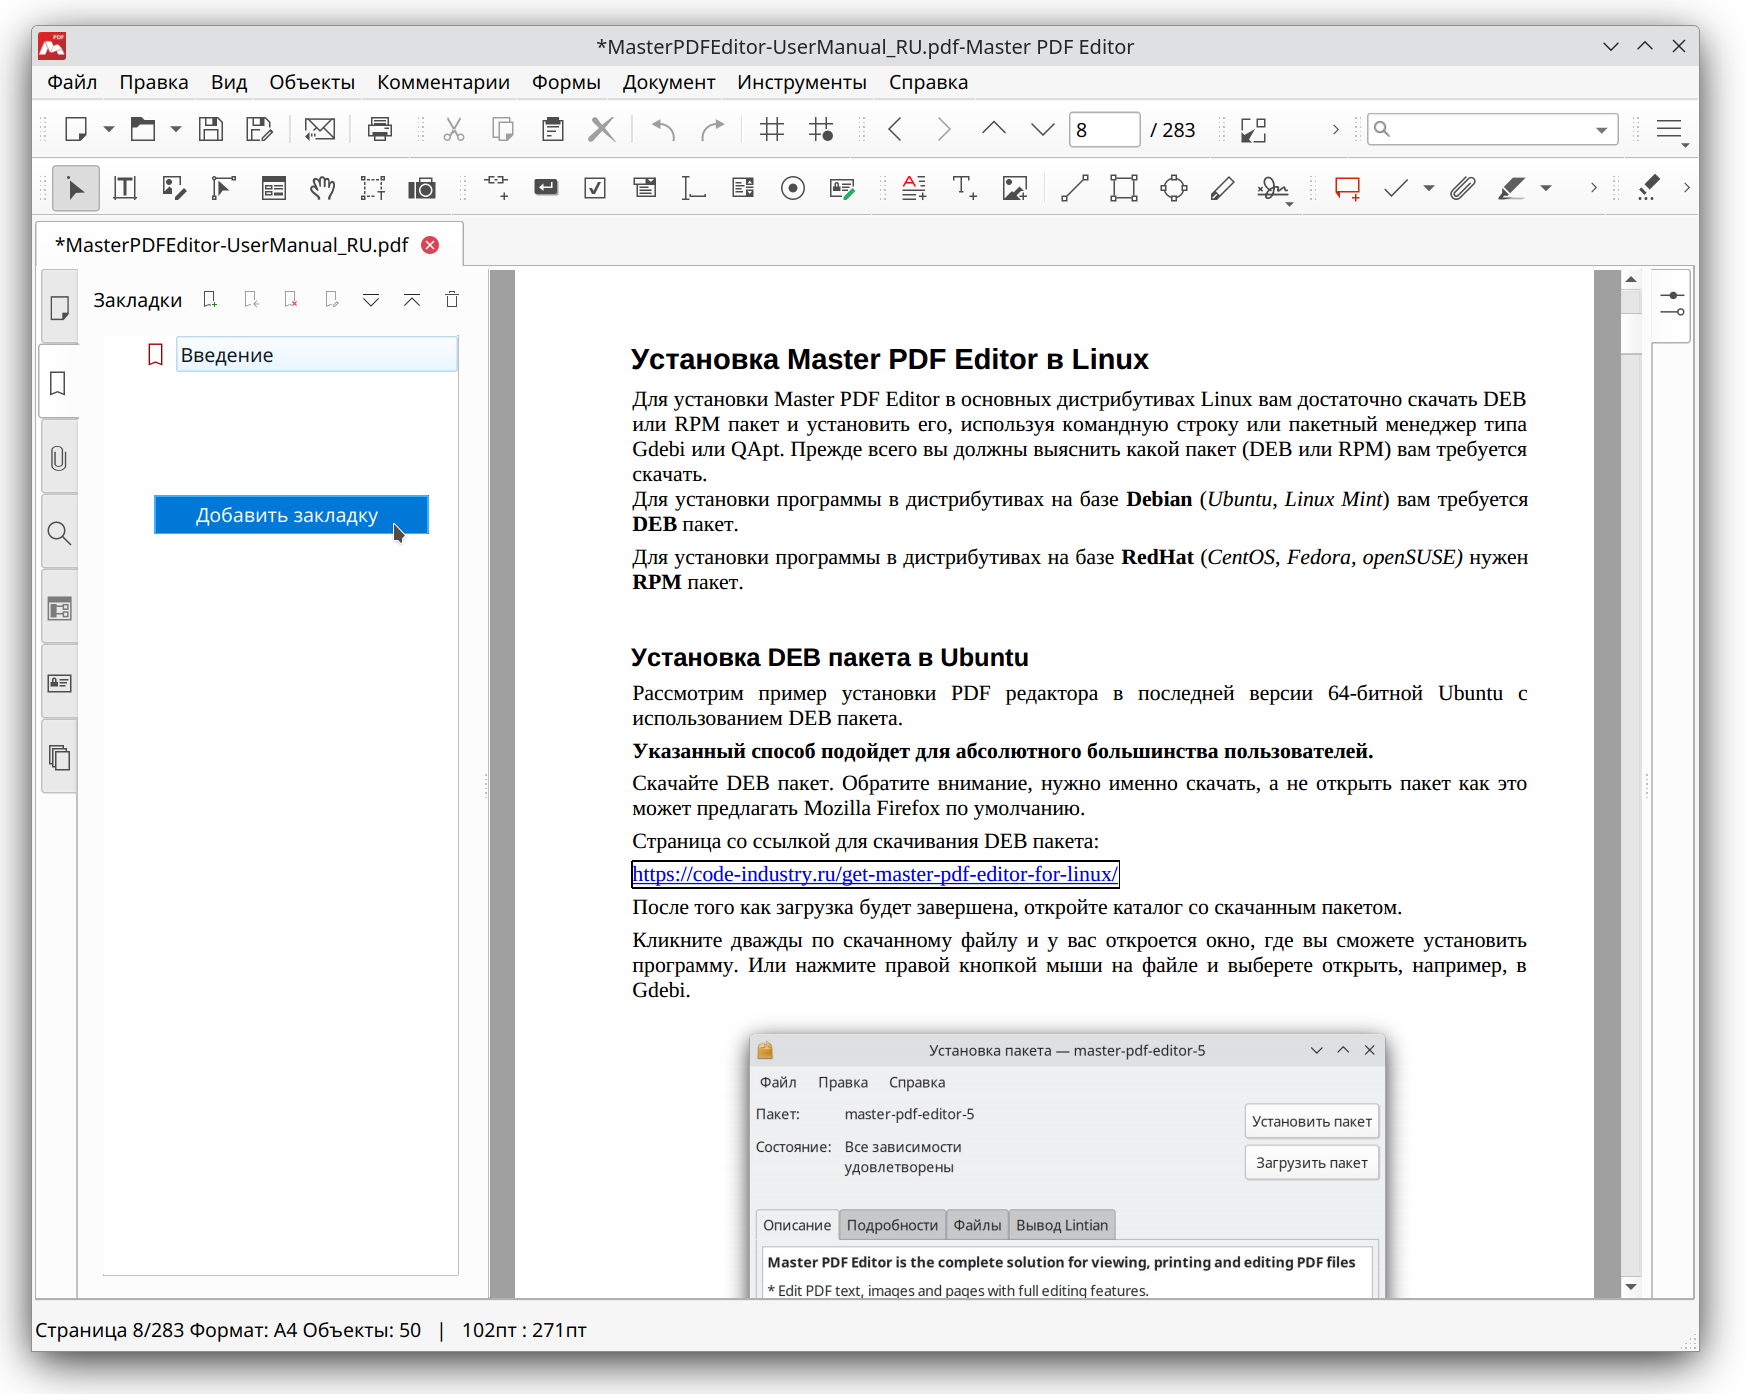Send the document by email envelope icon
Image resolution: width=1746 pixels, height=1394 pixels.
pyautogui.click(x=320, y=129)
